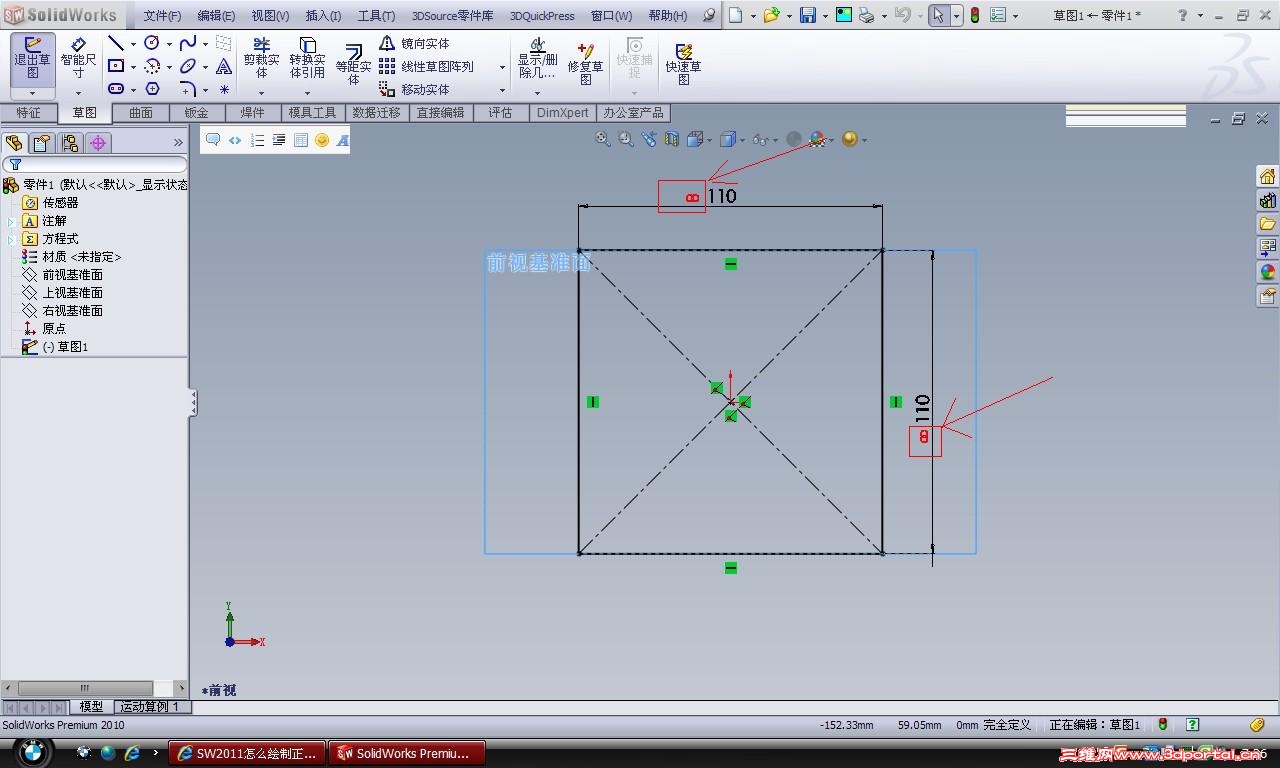Screen dimensions: 1280x768
Task: Click the Print icon
Action: [866, 15]
